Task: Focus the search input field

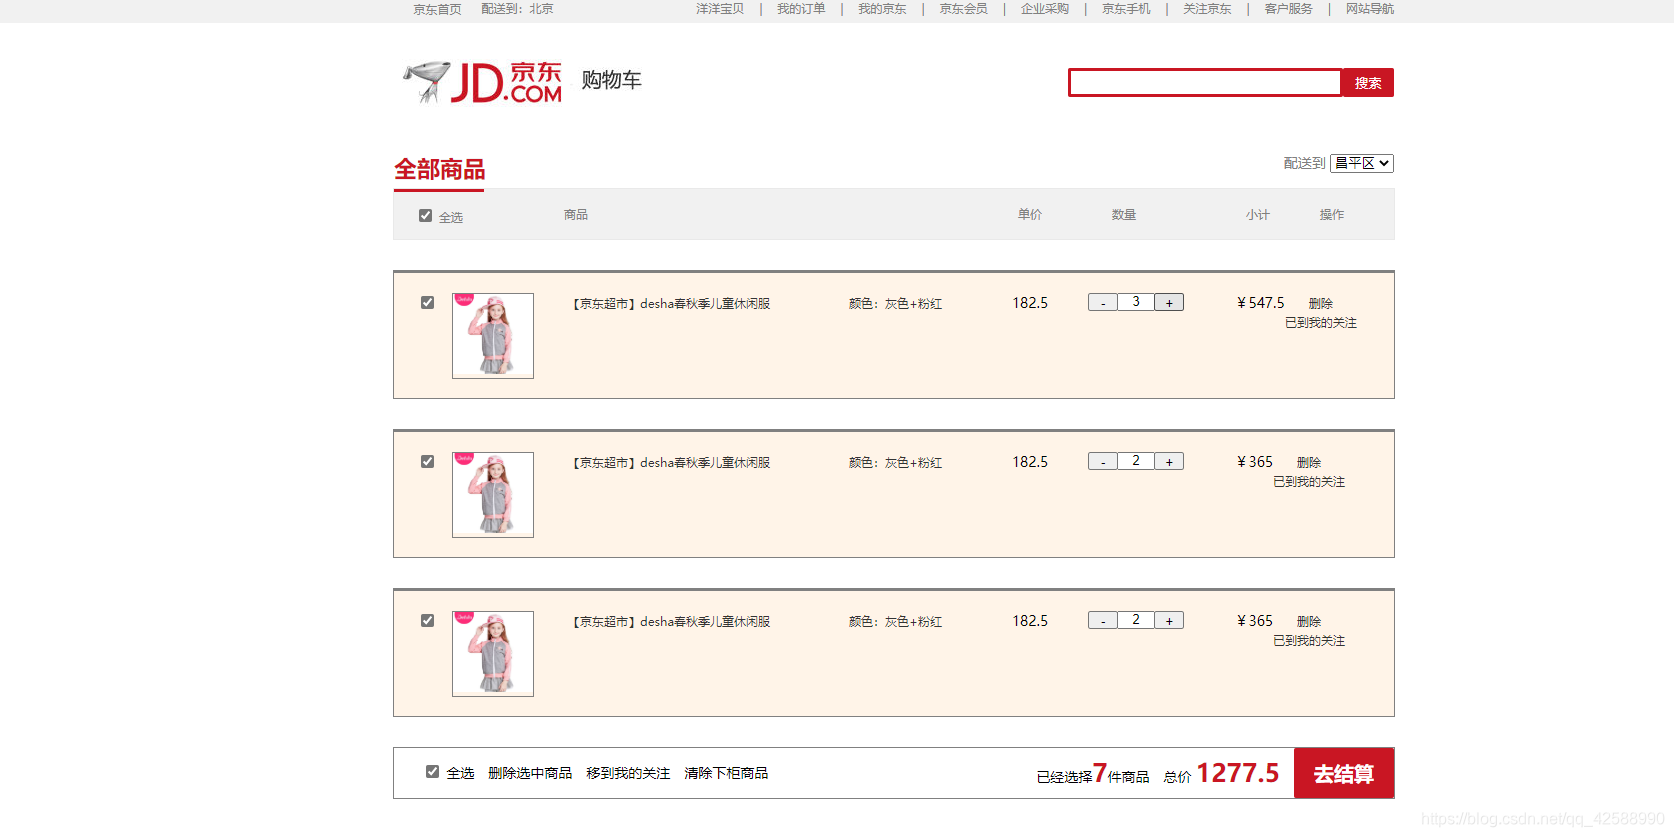Action: point(1205,82)
